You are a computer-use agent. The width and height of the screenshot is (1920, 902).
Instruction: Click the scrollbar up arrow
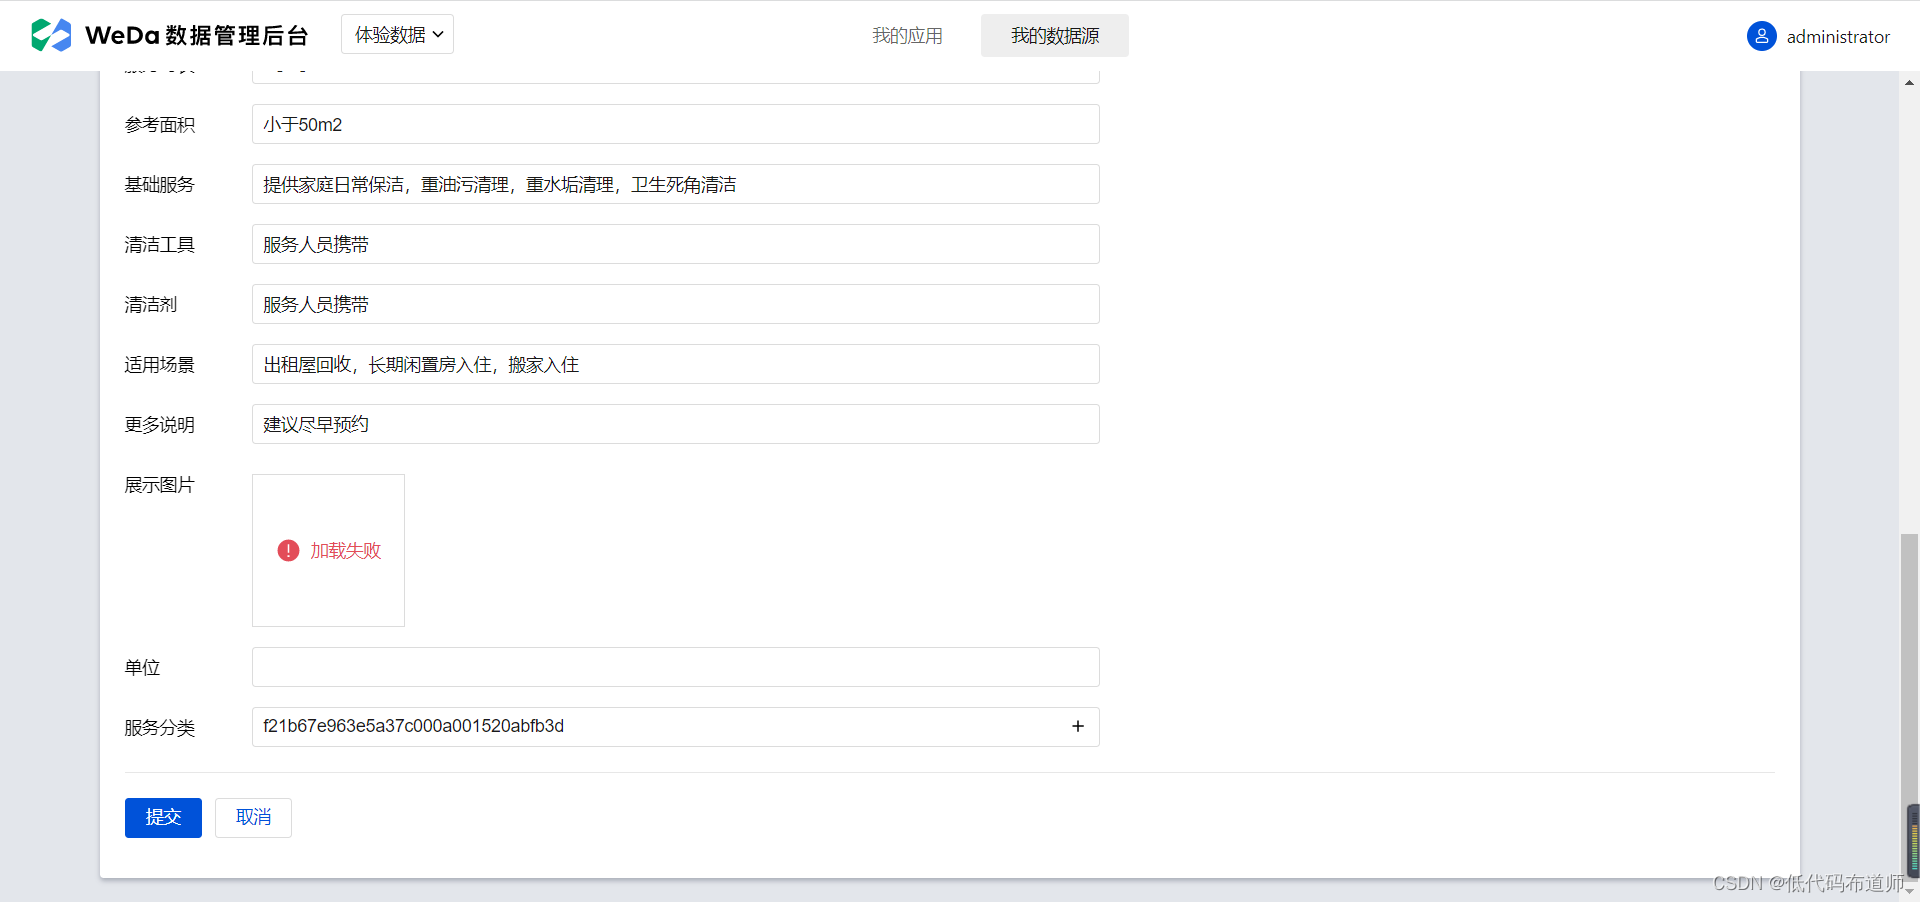click(x=1909, y=83)
